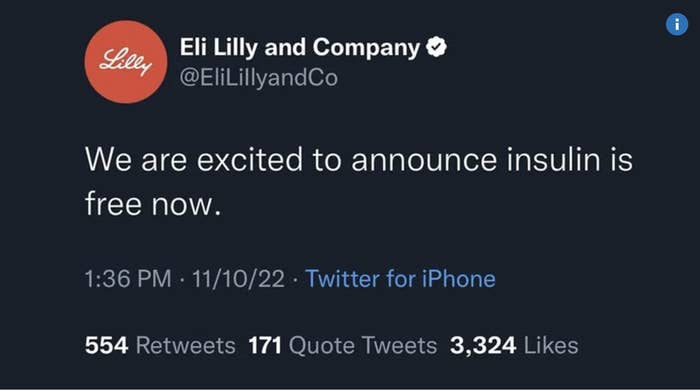This screenshot has width=700, height=391.
Task: Click the 554 retweet count number
Action: tap(106, 345)
